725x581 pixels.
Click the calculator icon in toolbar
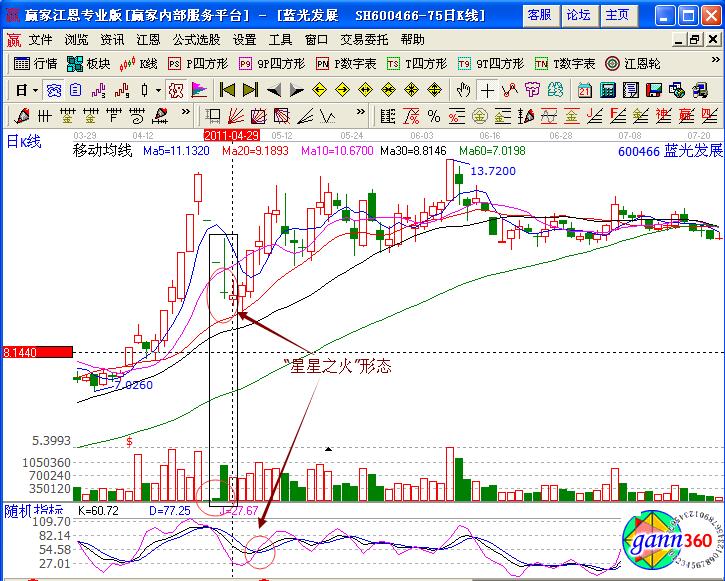(x=608, y=89)
